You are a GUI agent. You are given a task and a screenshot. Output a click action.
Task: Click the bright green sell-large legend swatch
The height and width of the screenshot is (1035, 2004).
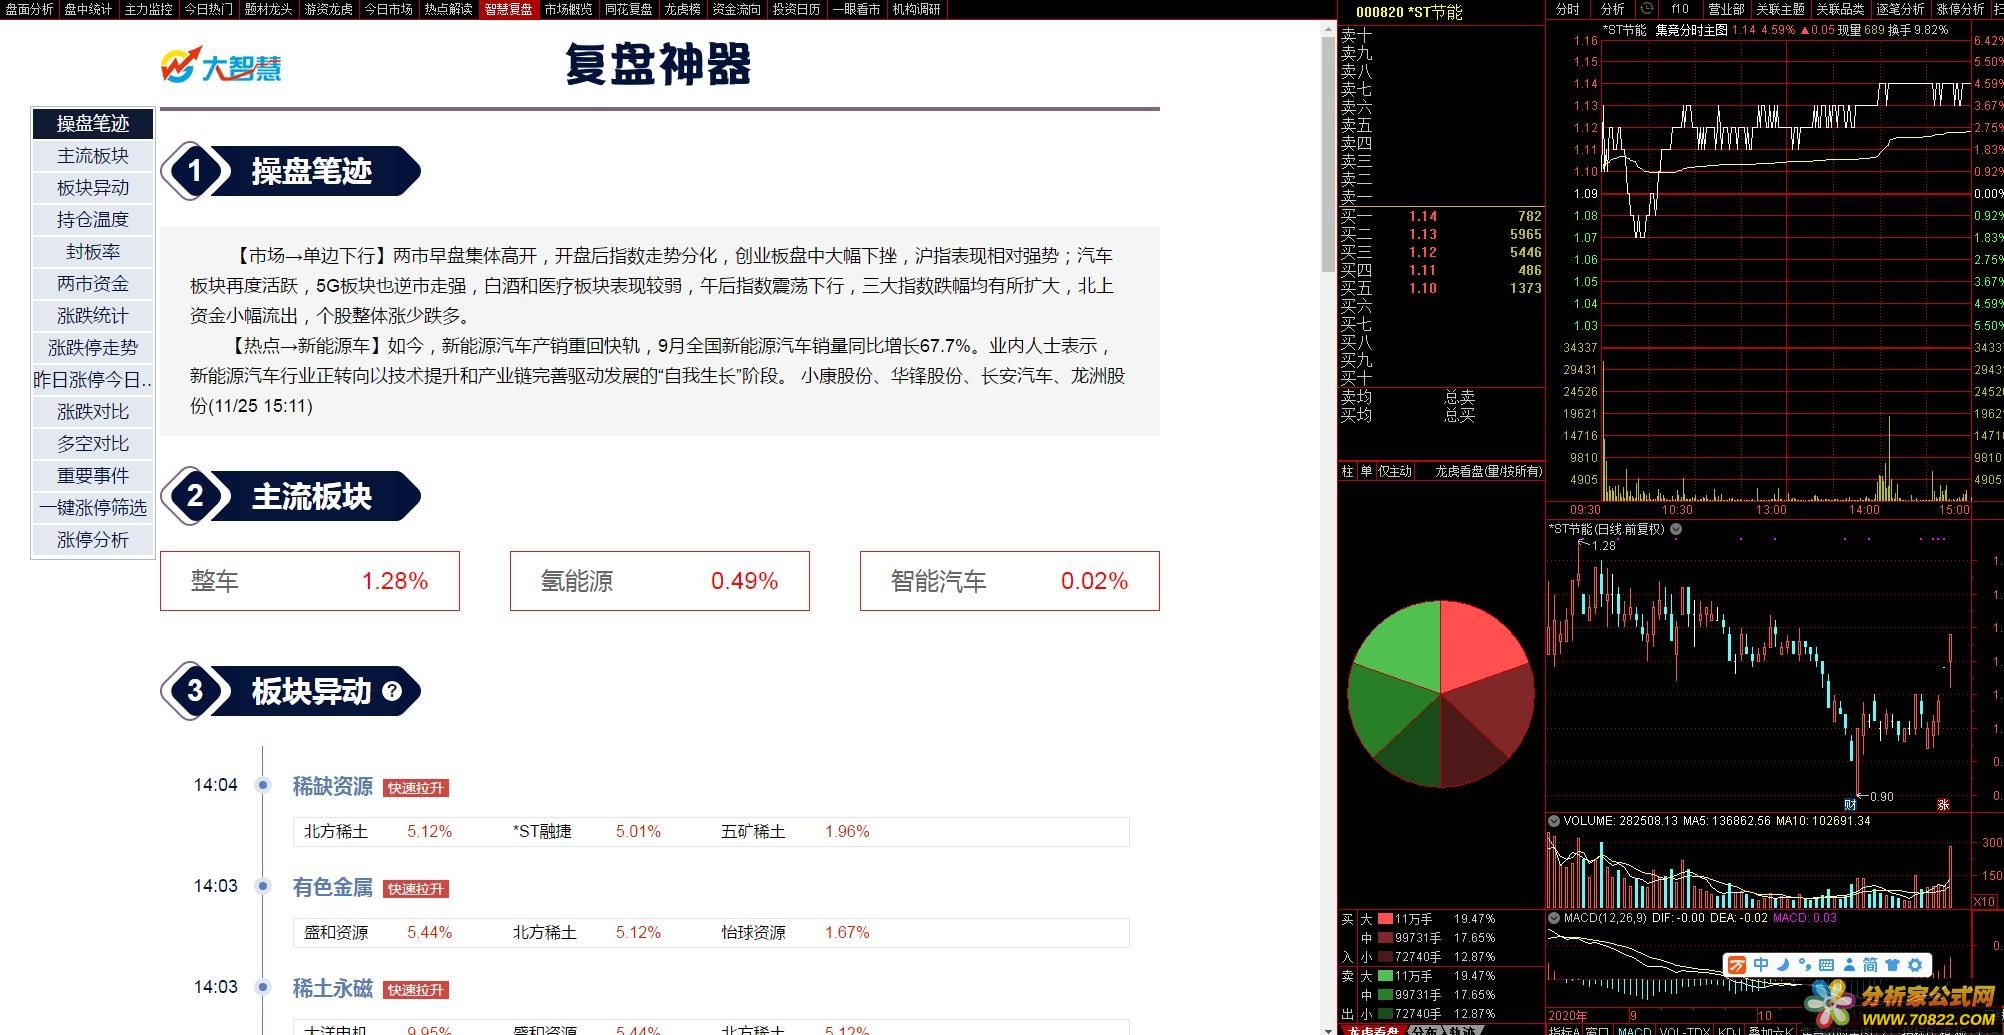click(1385, 976)
